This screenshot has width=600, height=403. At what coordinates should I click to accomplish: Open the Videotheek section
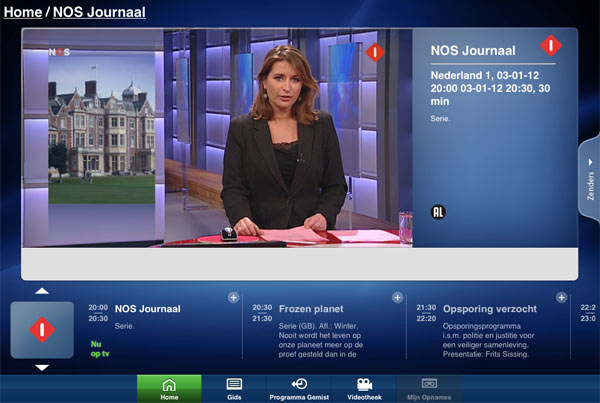(x=364, y=389)
